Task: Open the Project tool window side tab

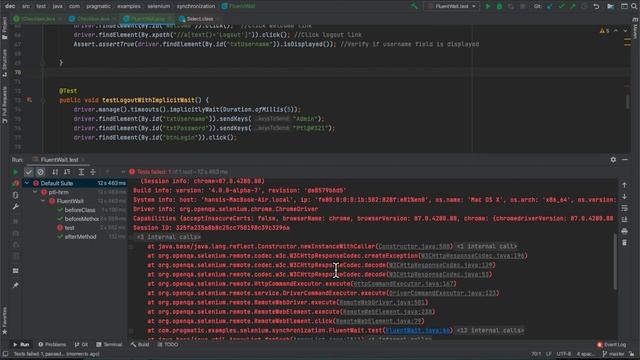Action: pos(4,29)
